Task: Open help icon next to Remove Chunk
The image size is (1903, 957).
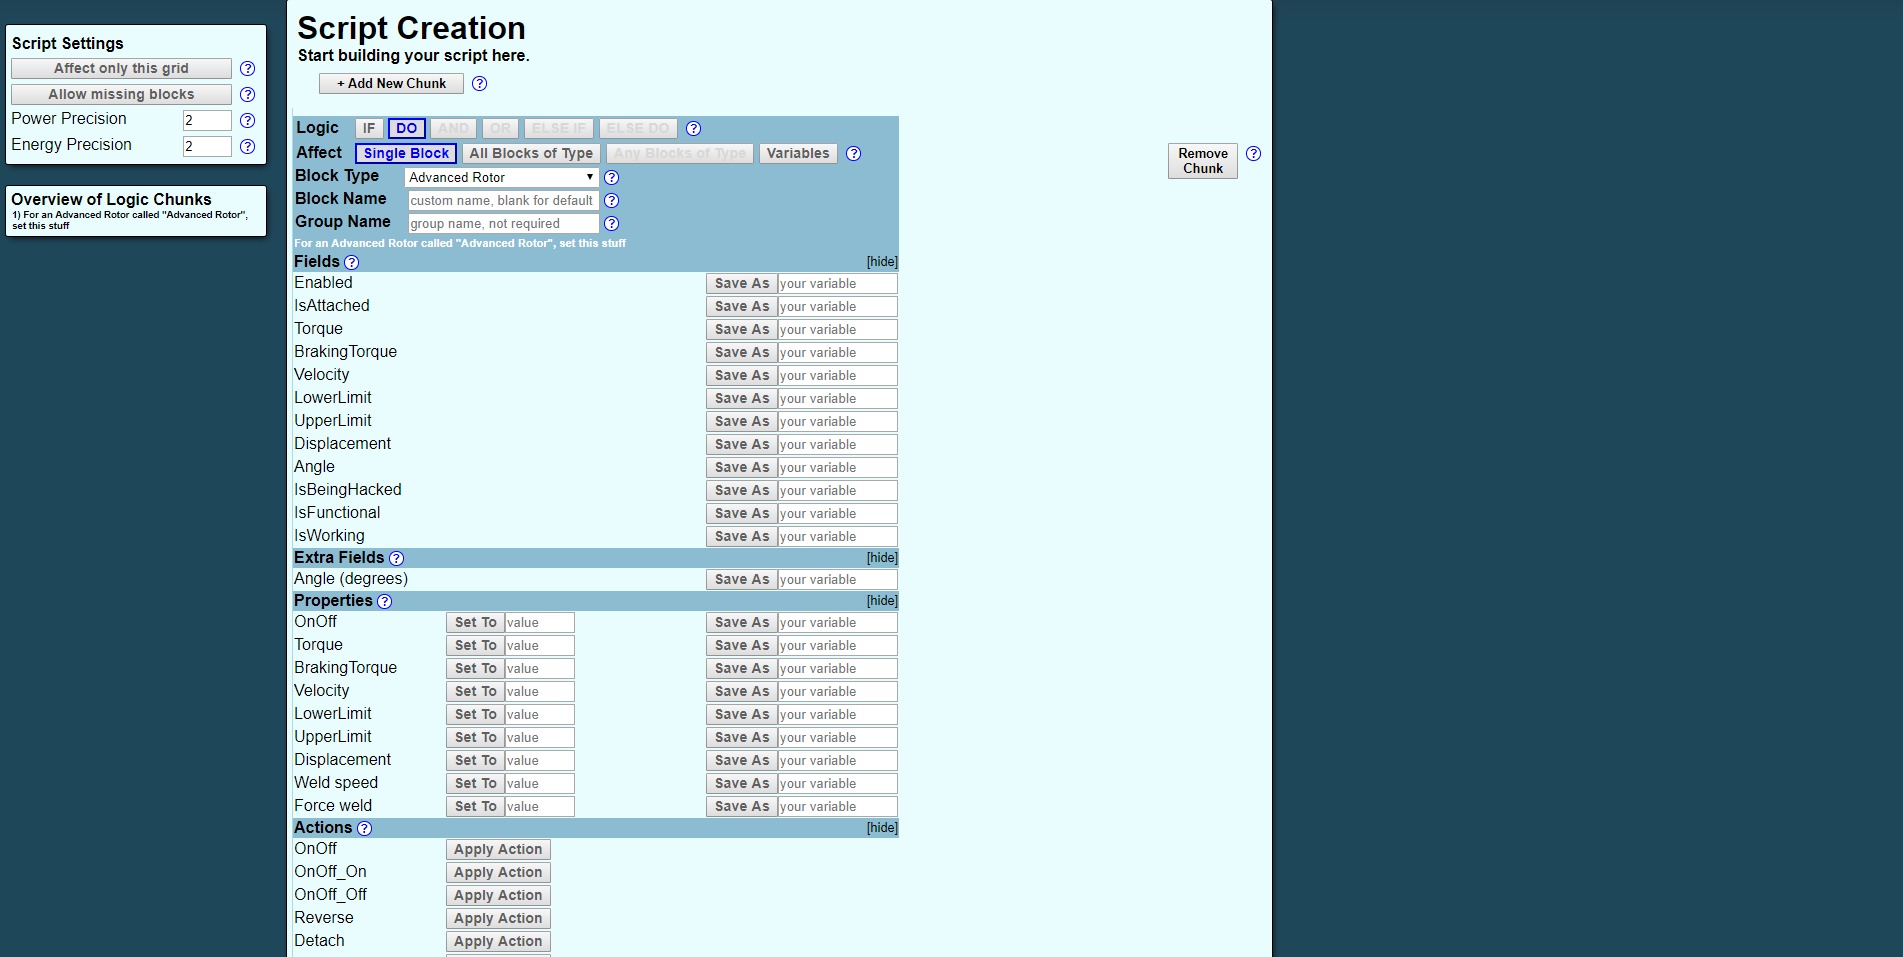Action: pos(1253,154)
